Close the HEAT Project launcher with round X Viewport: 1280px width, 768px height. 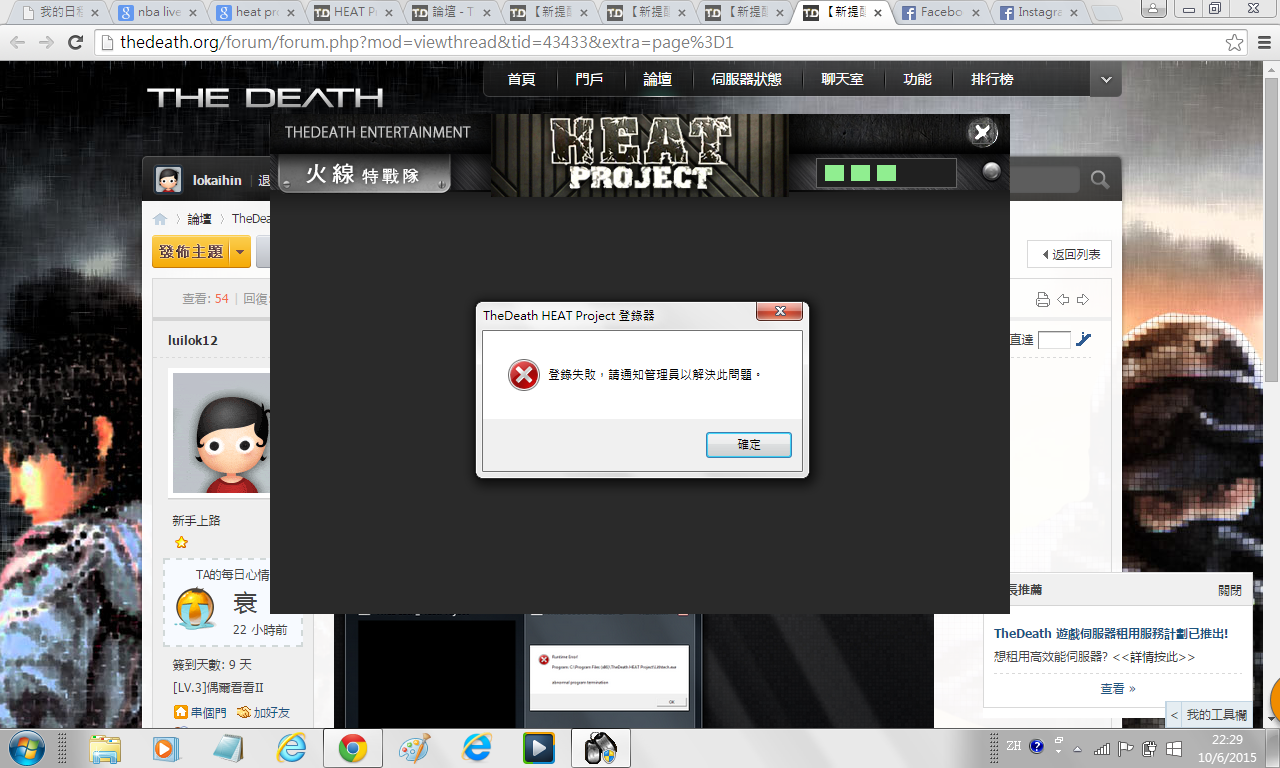pos(982,132)
